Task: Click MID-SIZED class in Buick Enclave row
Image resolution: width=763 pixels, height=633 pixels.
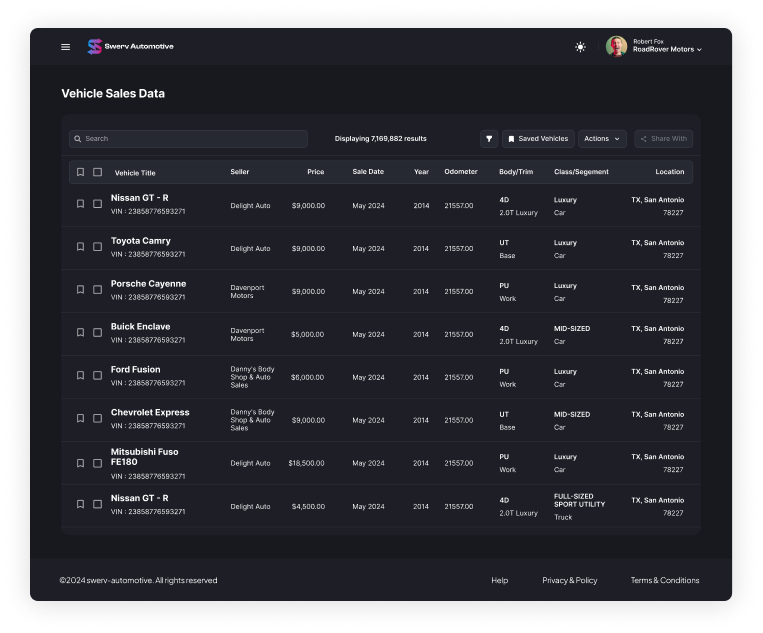Action: click(572, 329)
